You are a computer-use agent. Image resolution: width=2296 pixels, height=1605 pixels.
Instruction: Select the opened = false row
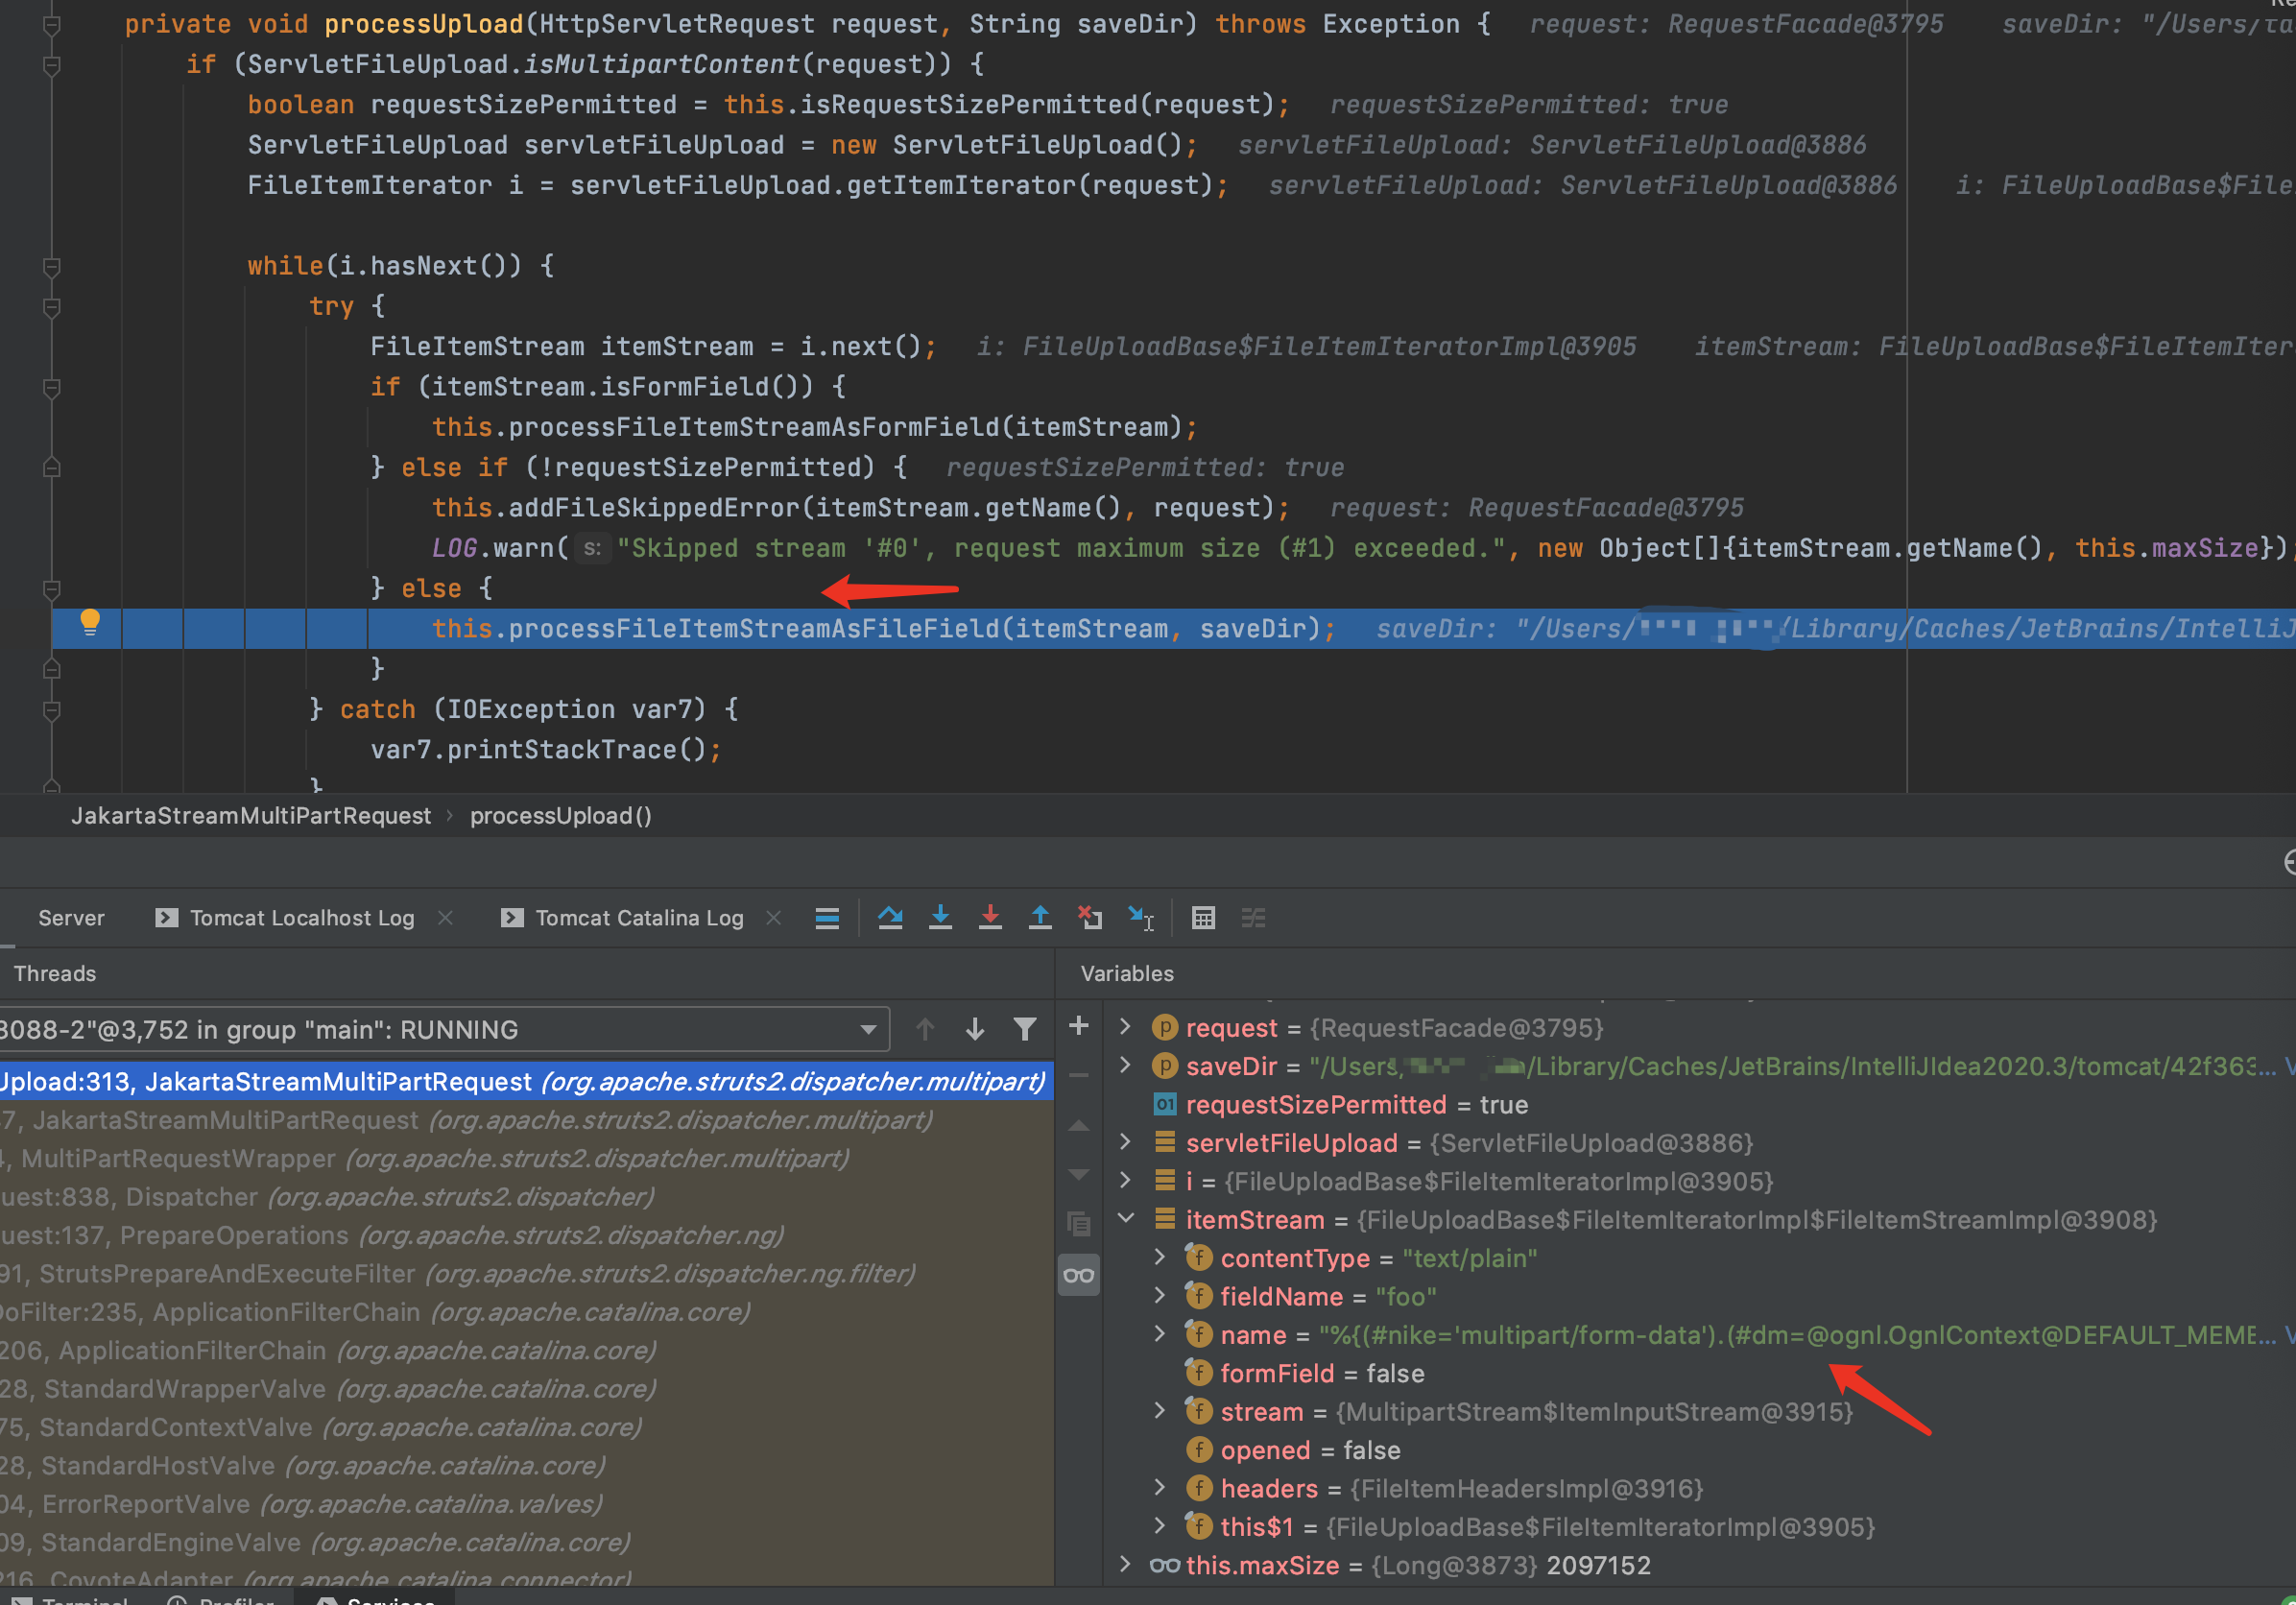tap(1700, 1450)
